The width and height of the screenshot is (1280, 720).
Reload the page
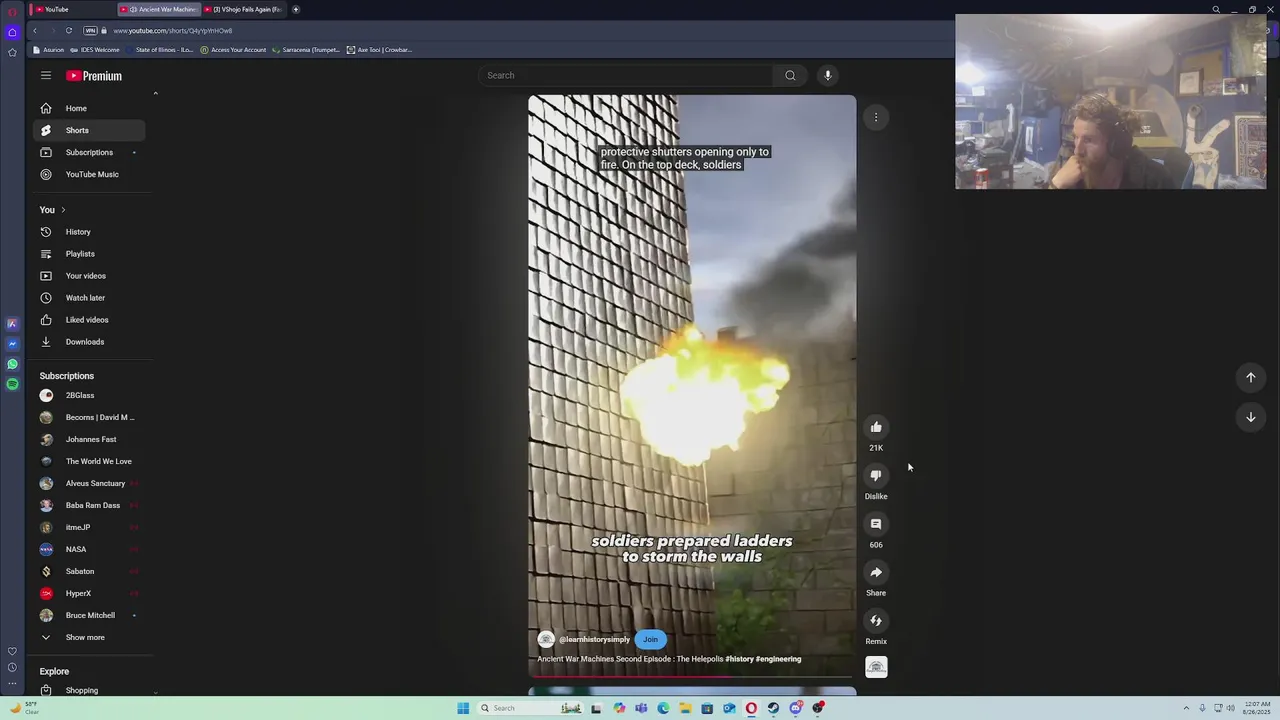tap(69, 30)
